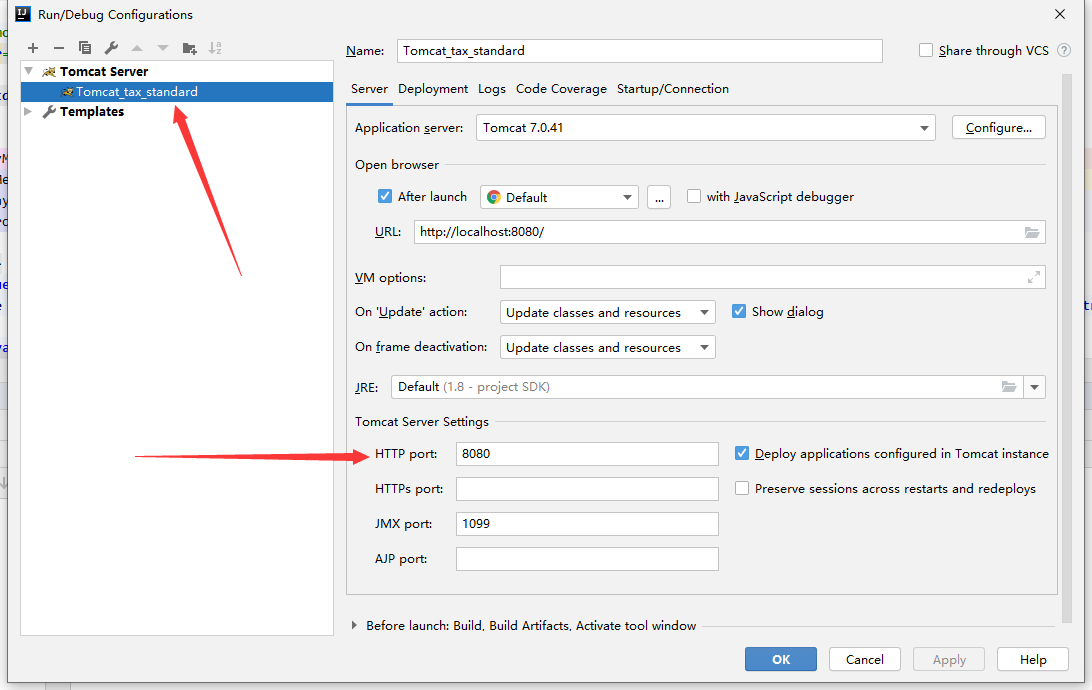
Task: Add a new configuration with plus icon
Action: (x=33, y=48)
